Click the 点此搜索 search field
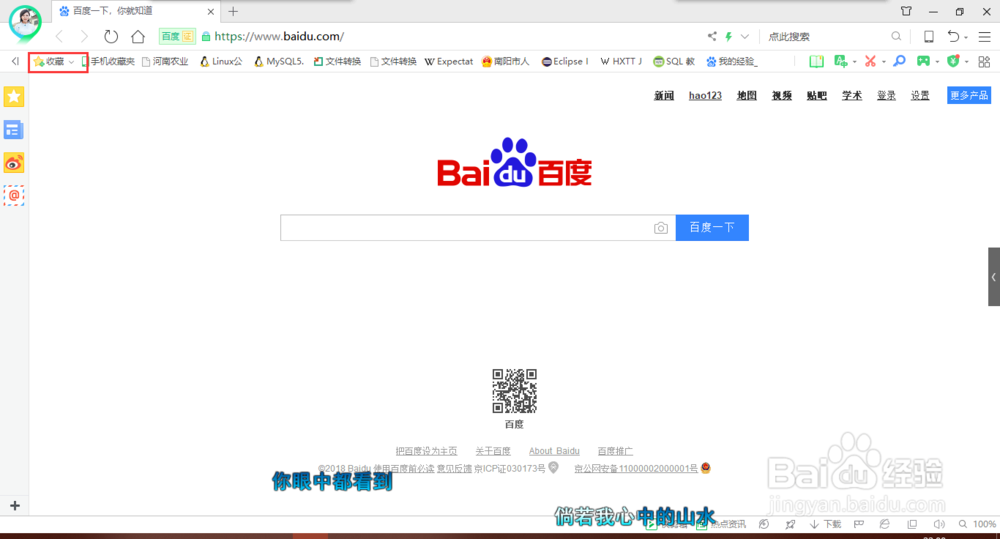 [826, 36]
